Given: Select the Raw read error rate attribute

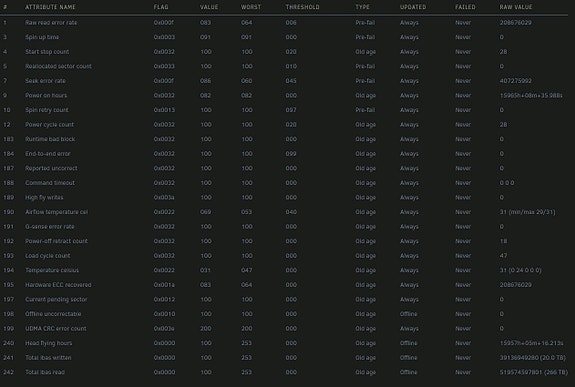Looking at the screenshot, I should coord(51,22).
